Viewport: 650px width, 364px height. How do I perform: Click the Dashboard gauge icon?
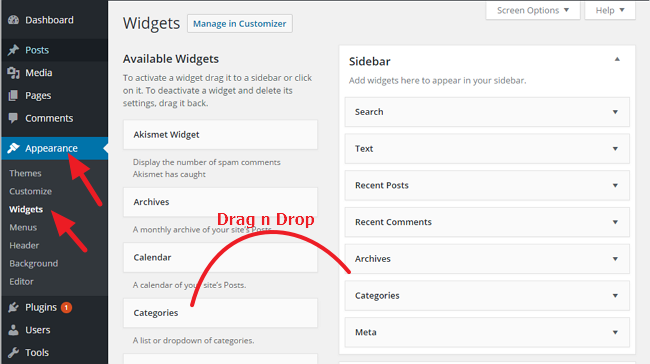coord(13,20)
